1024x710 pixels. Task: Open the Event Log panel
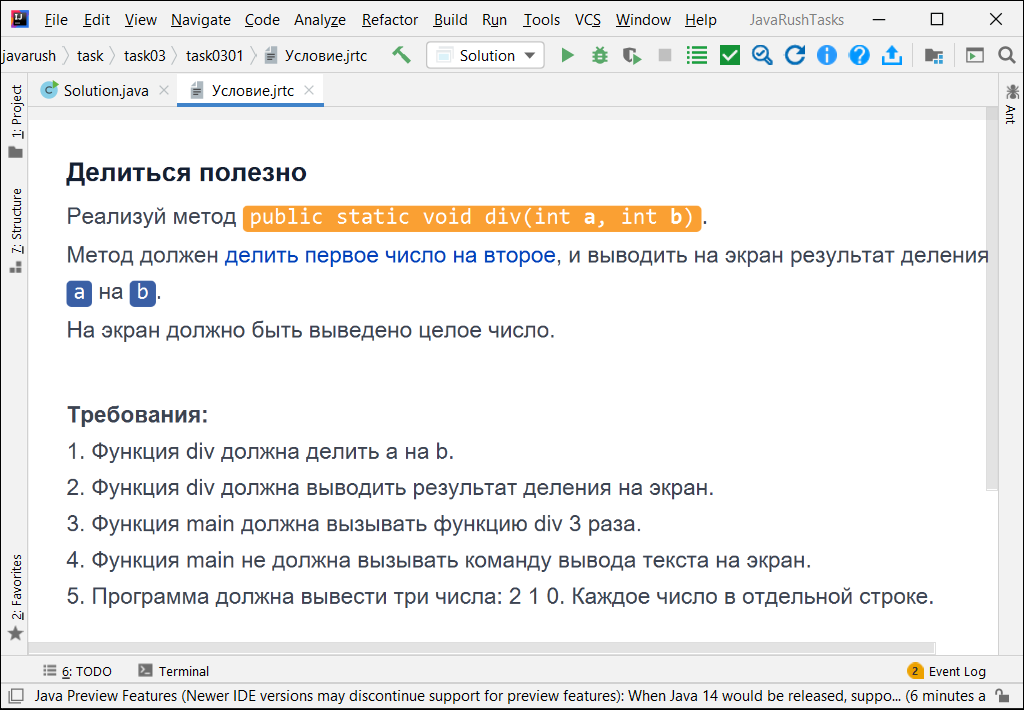[946, 671]
